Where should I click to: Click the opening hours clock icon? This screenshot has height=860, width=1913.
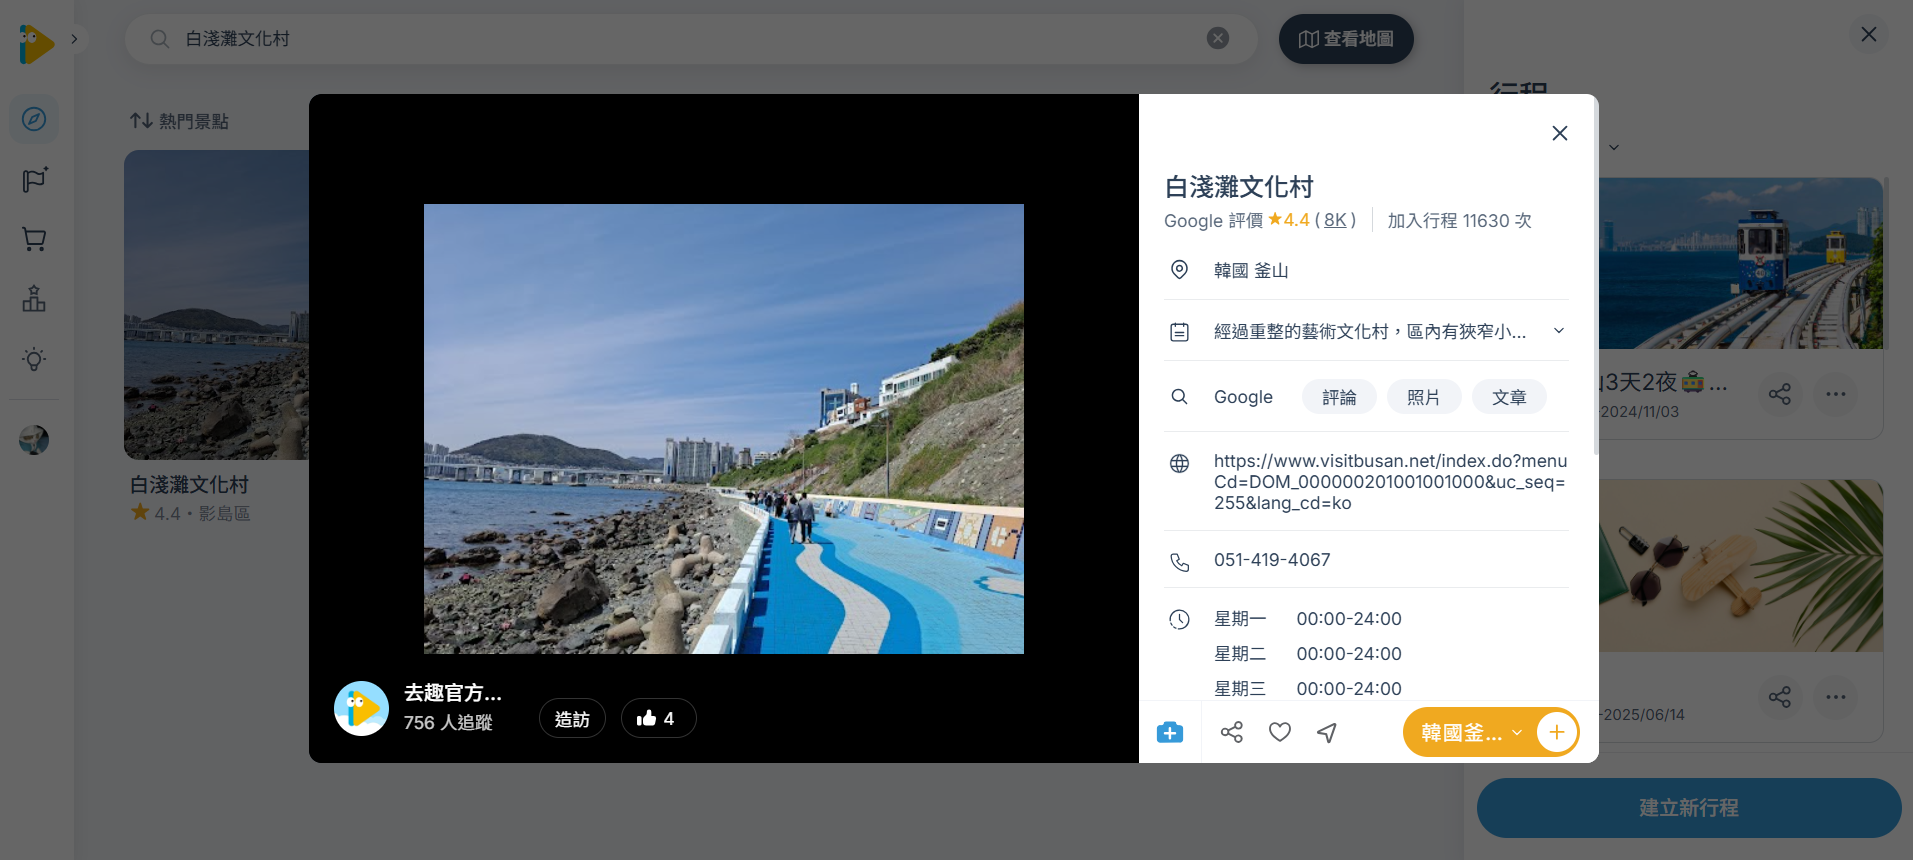tap(1180, 620)
